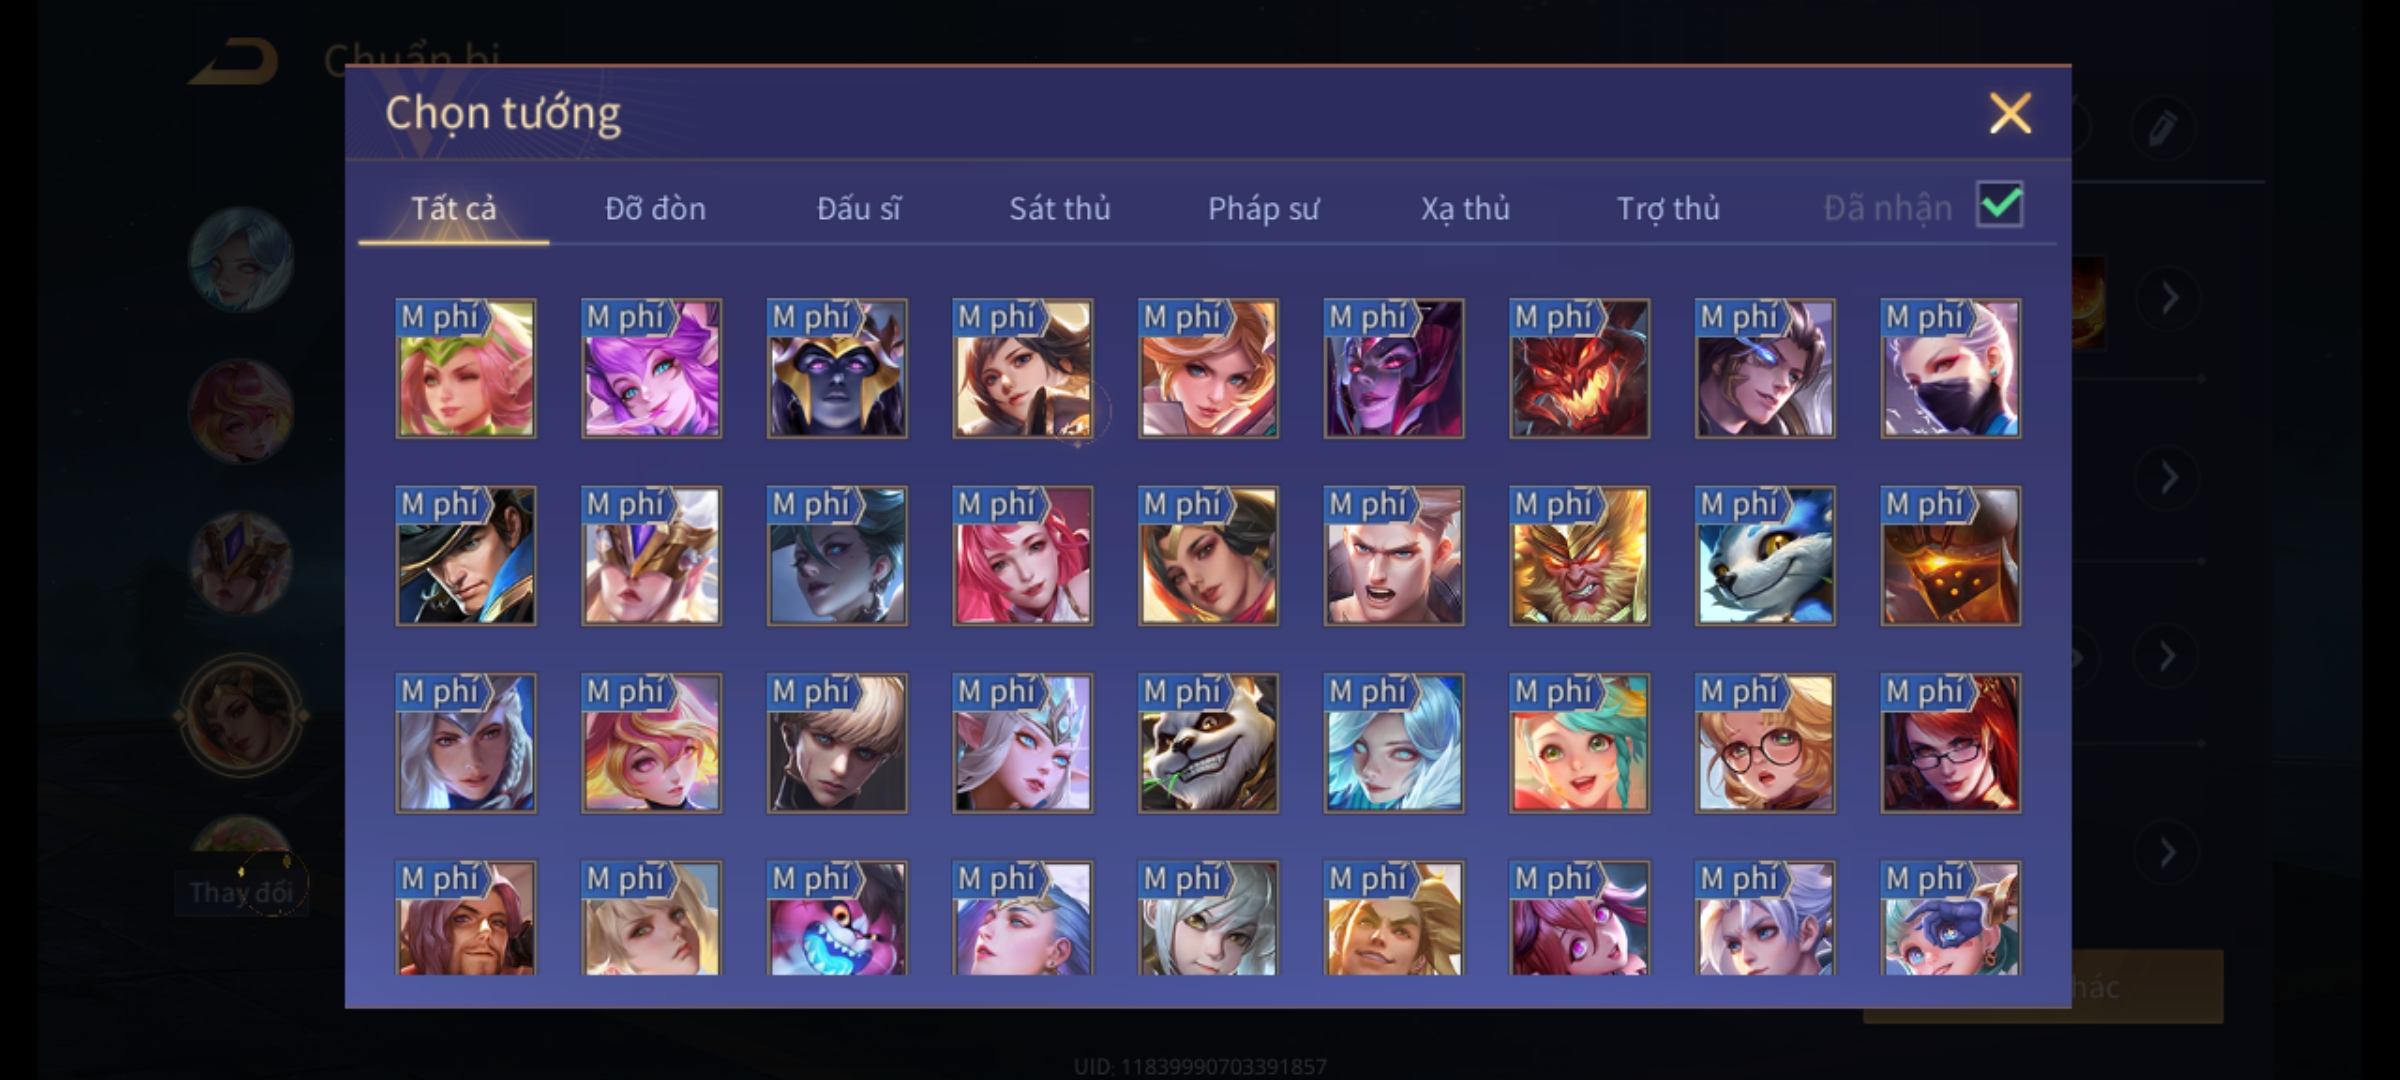Show the Pháp sư hero category
Image resolution: width=2400 pixels, height=1080 pixels.
[1263, 208]
